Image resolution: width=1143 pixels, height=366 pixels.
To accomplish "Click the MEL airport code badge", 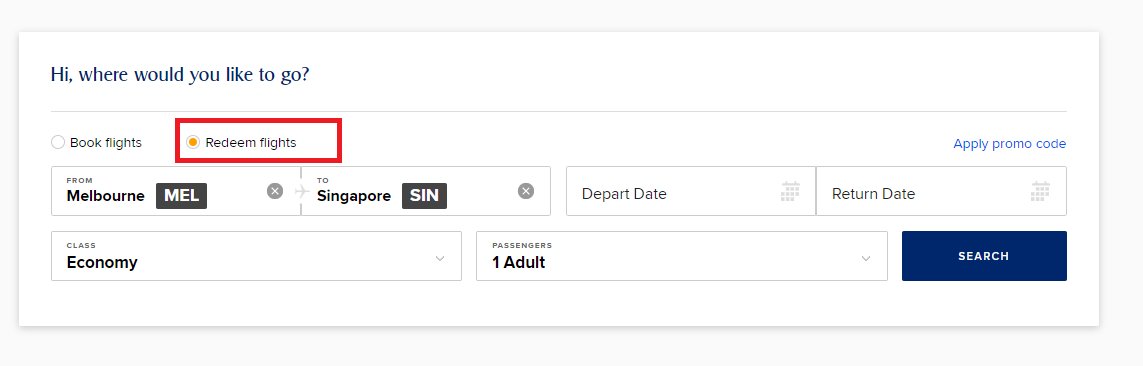I will click(182, 195).
